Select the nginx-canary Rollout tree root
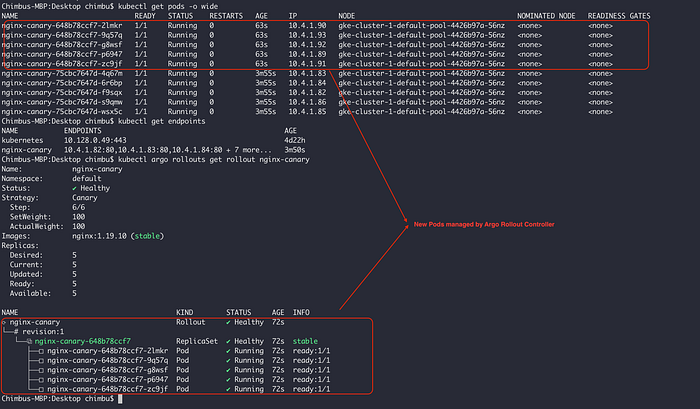Viewport: 700px width, 409px height. click(x=35, y=322)
